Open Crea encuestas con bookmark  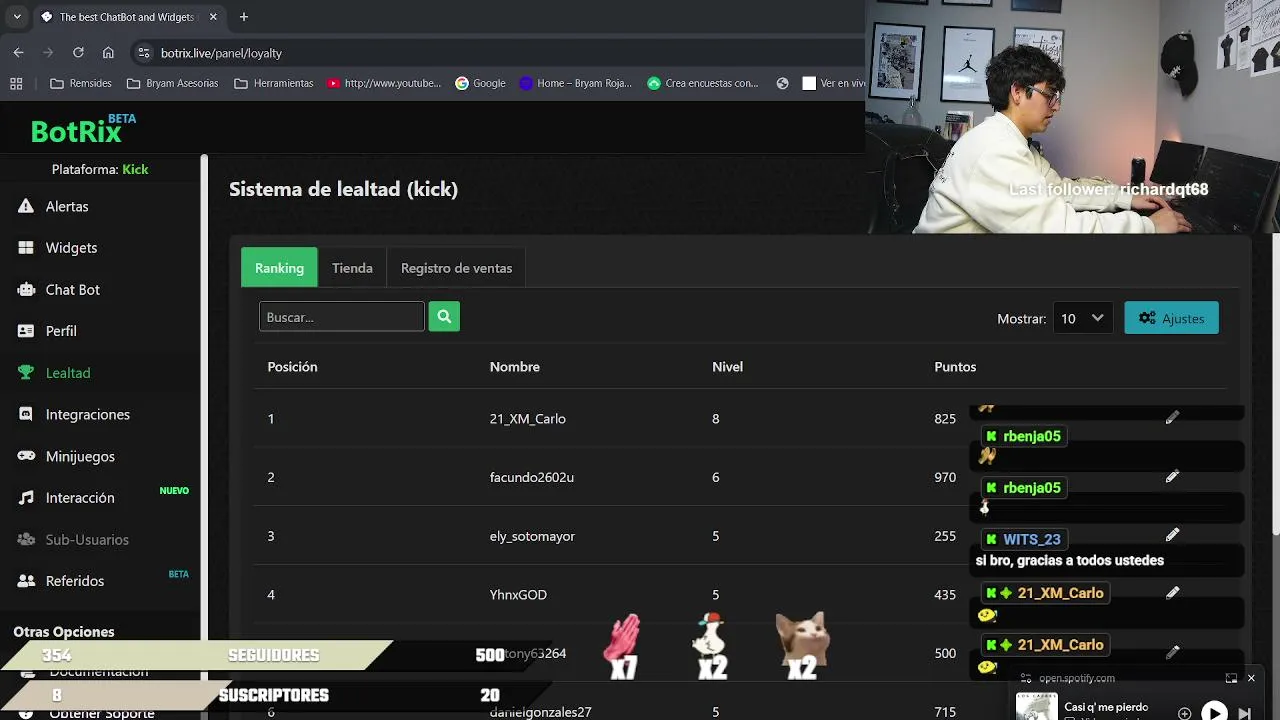tap(703, 83)
